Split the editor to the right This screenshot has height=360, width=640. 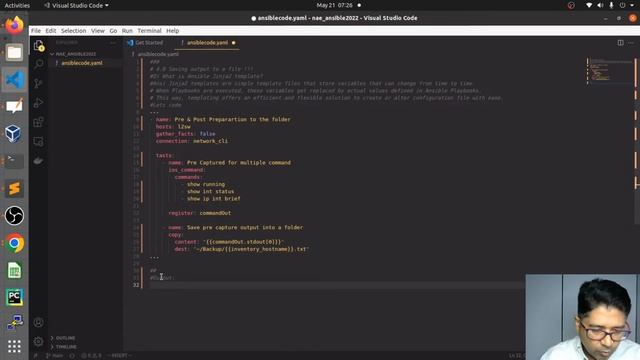pyautogui.click(x=620, y=42)
